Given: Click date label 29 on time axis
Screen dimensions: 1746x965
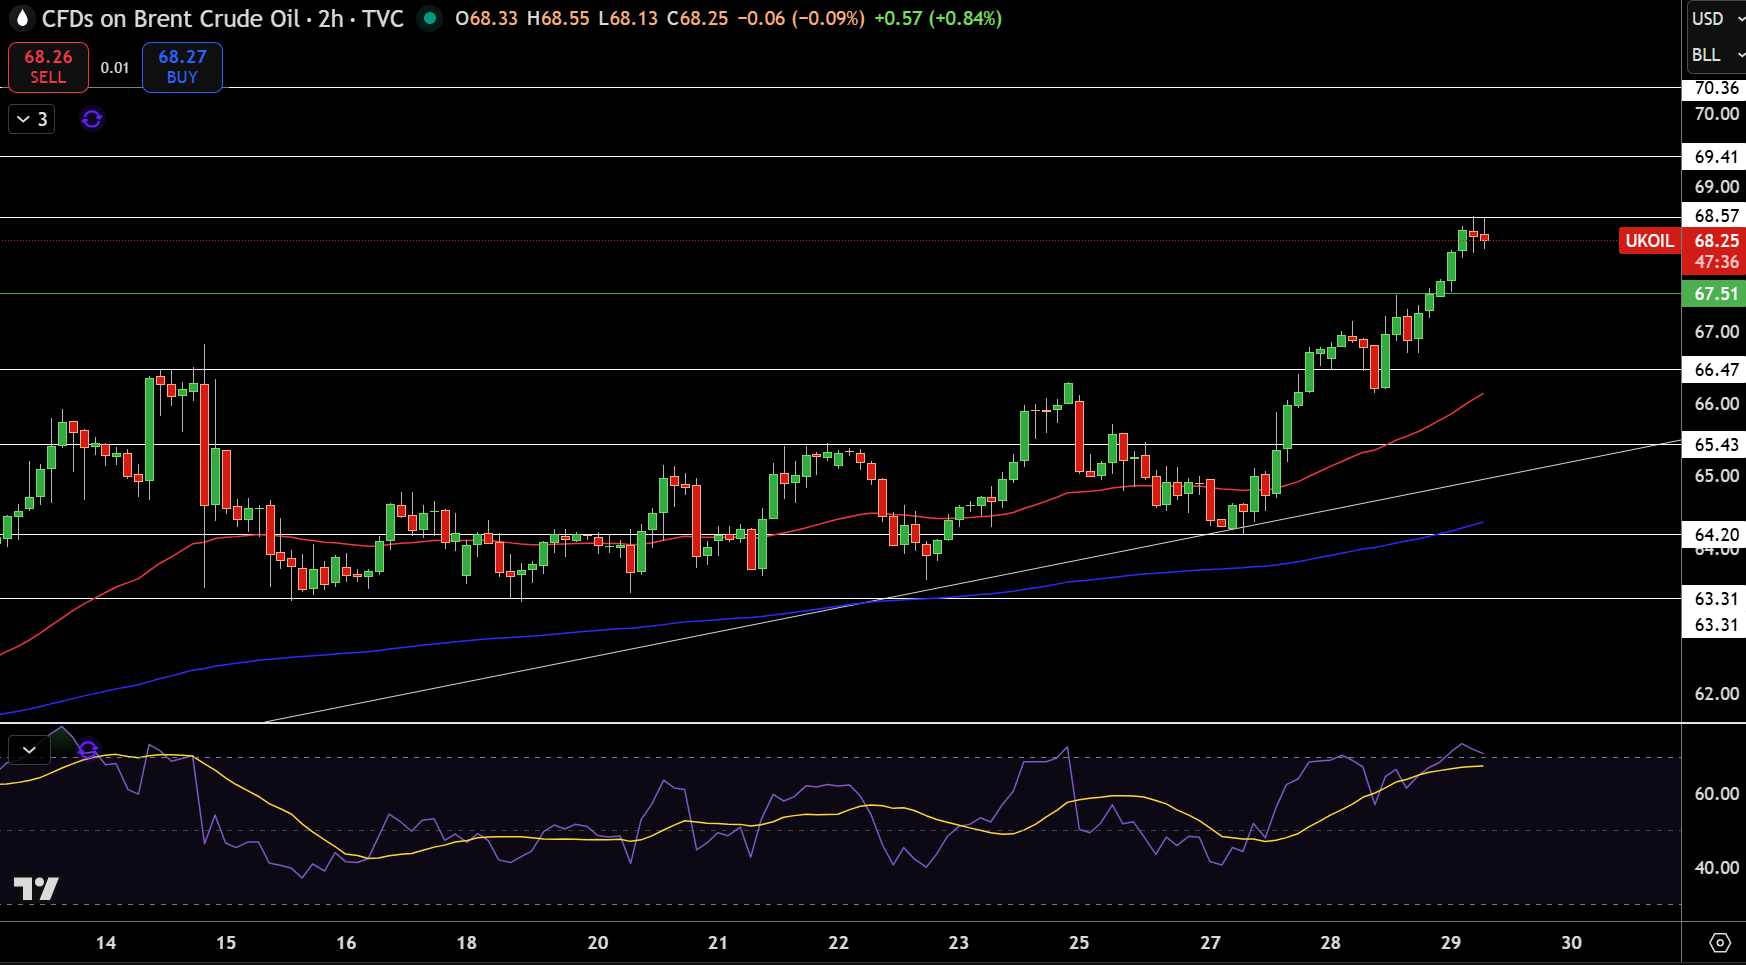Looking at the screenshot, I should [1450, 942].
